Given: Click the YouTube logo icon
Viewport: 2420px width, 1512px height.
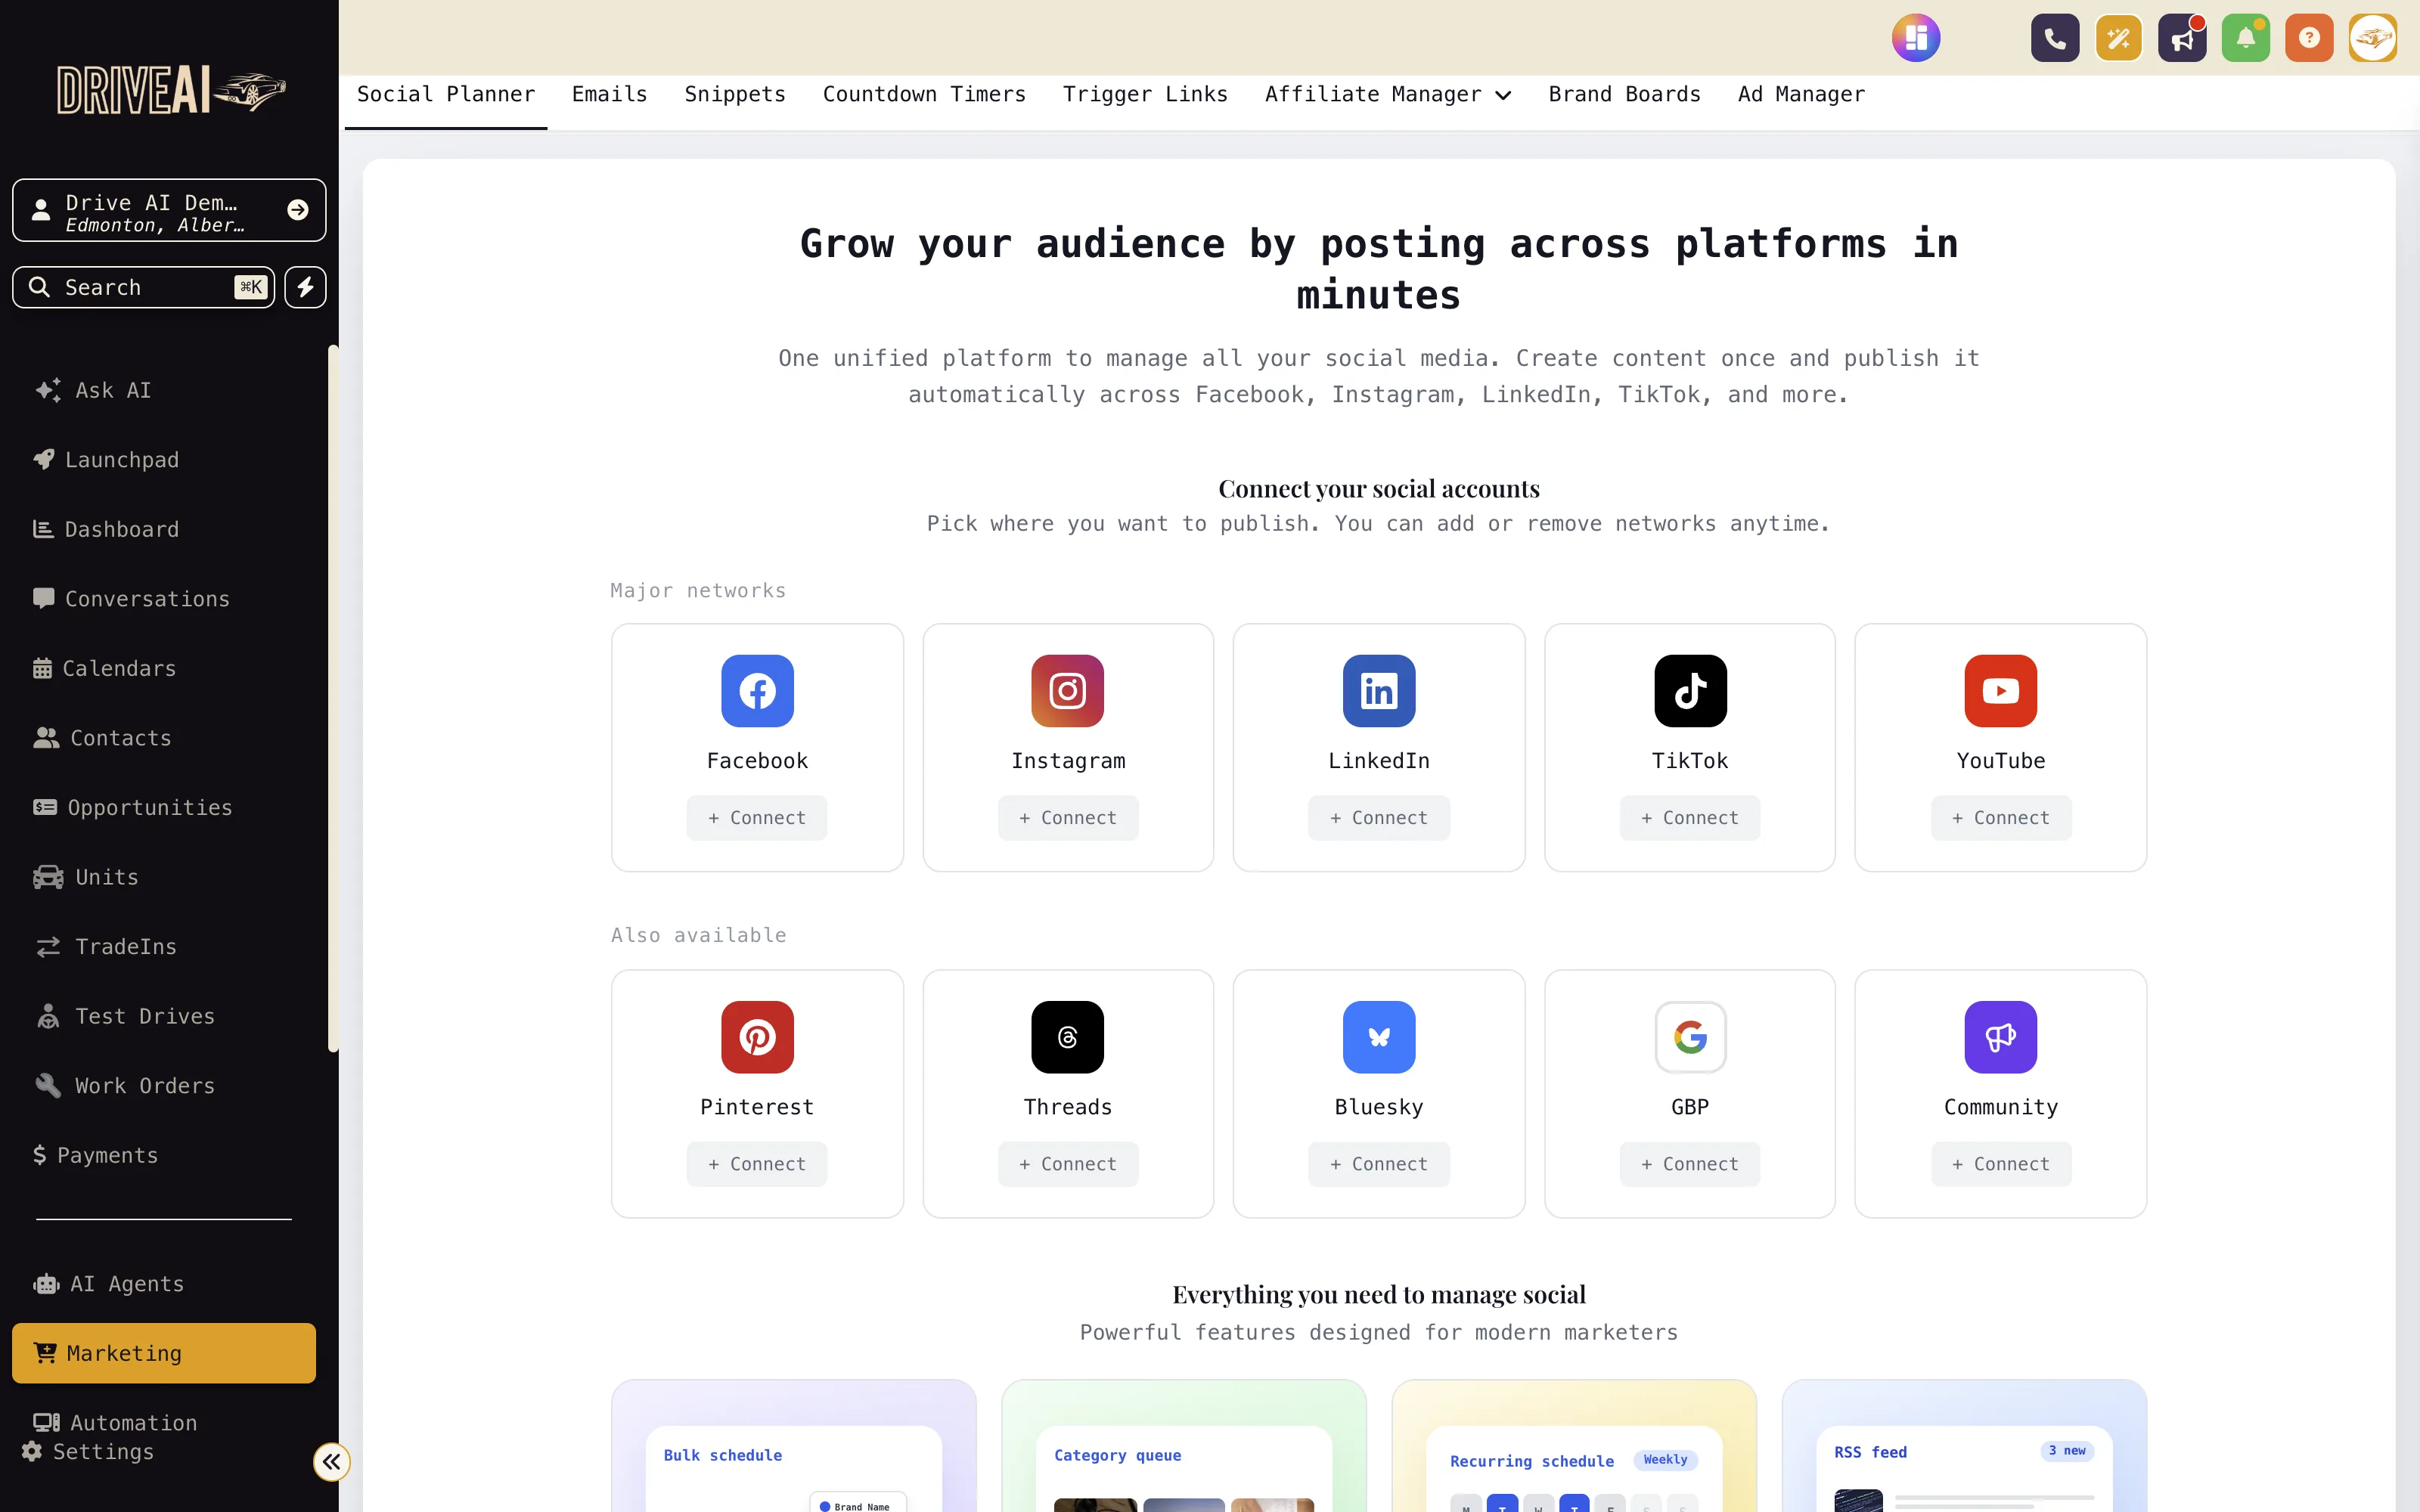Looking at the screenshot, I should (x=2001, y=691).
